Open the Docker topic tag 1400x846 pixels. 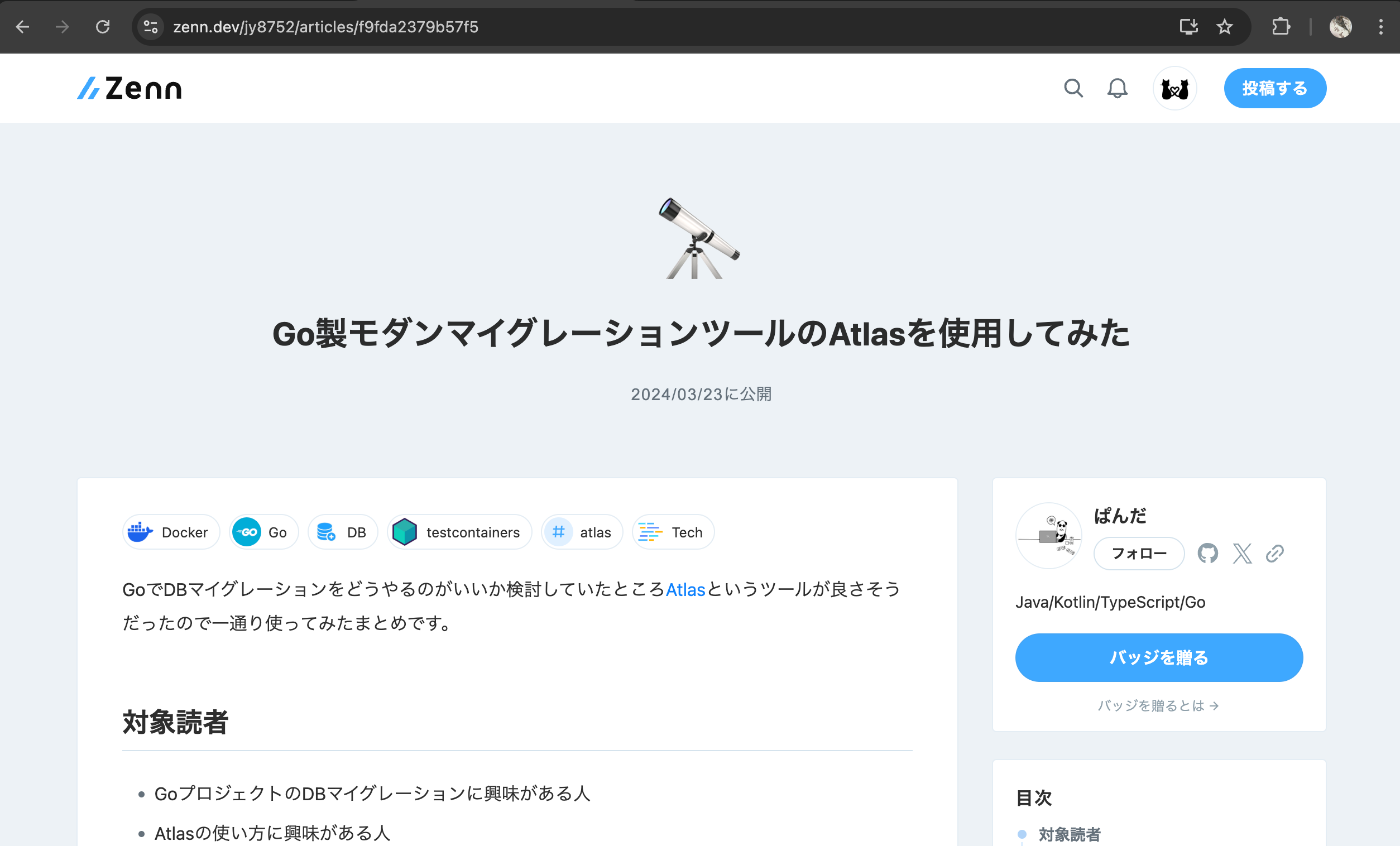(171, 532)
